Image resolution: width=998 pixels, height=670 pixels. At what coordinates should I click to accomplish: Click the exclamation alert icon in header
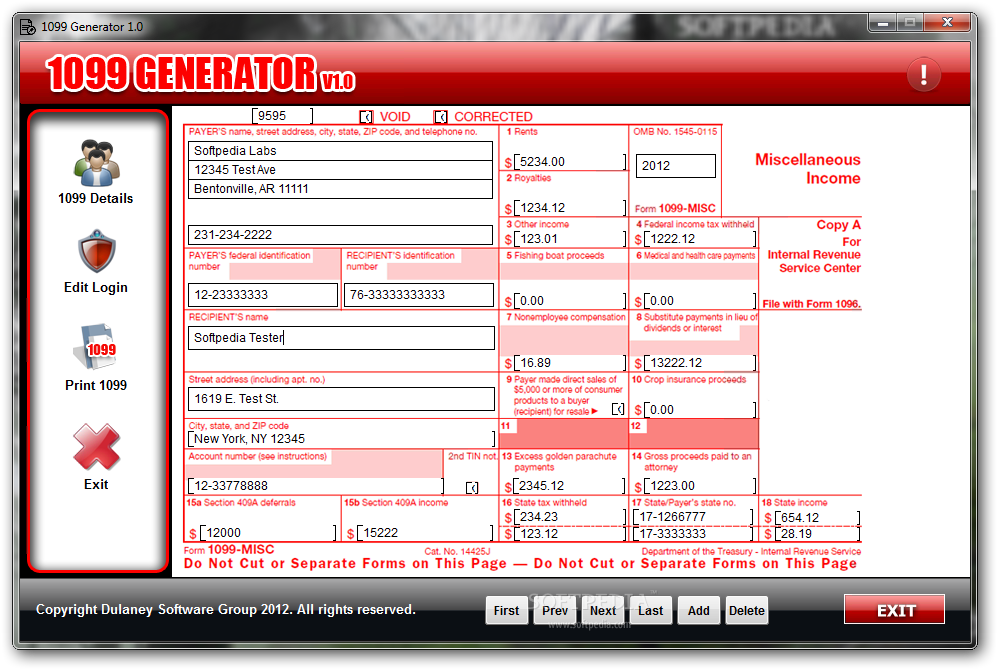[x=923, y=74]
